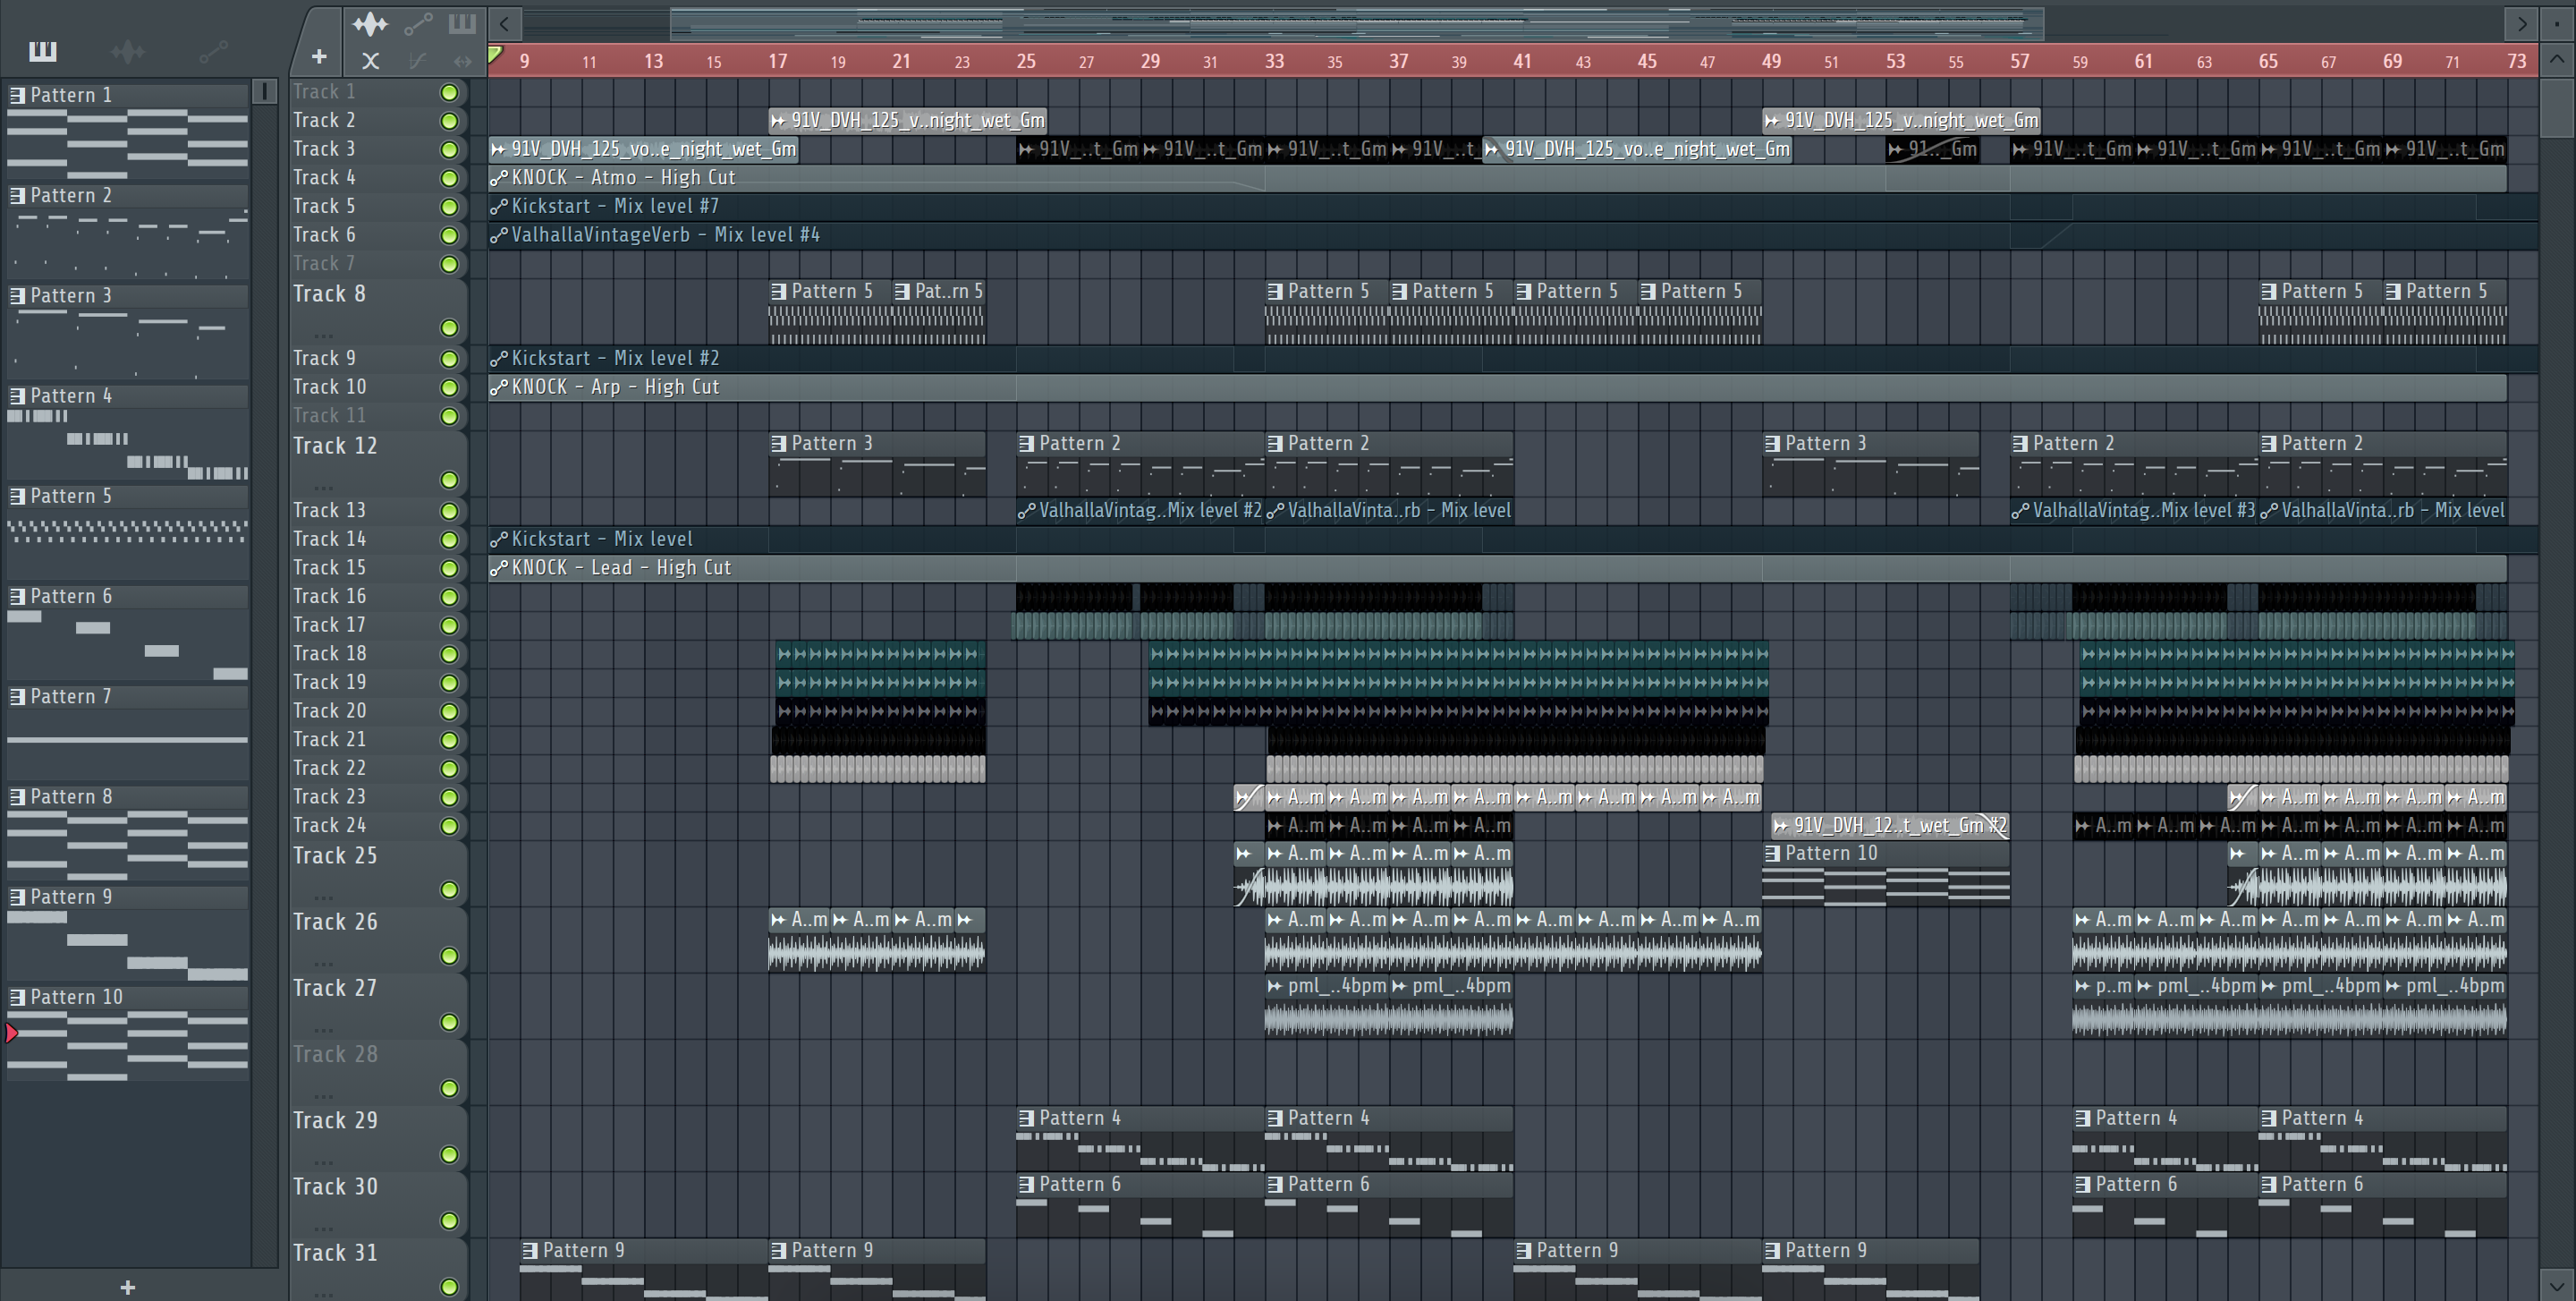This screenshot has width=2576, height=1301.
Task: Open the ellipsis options under Track 28
Action: tap(322, 1095)
